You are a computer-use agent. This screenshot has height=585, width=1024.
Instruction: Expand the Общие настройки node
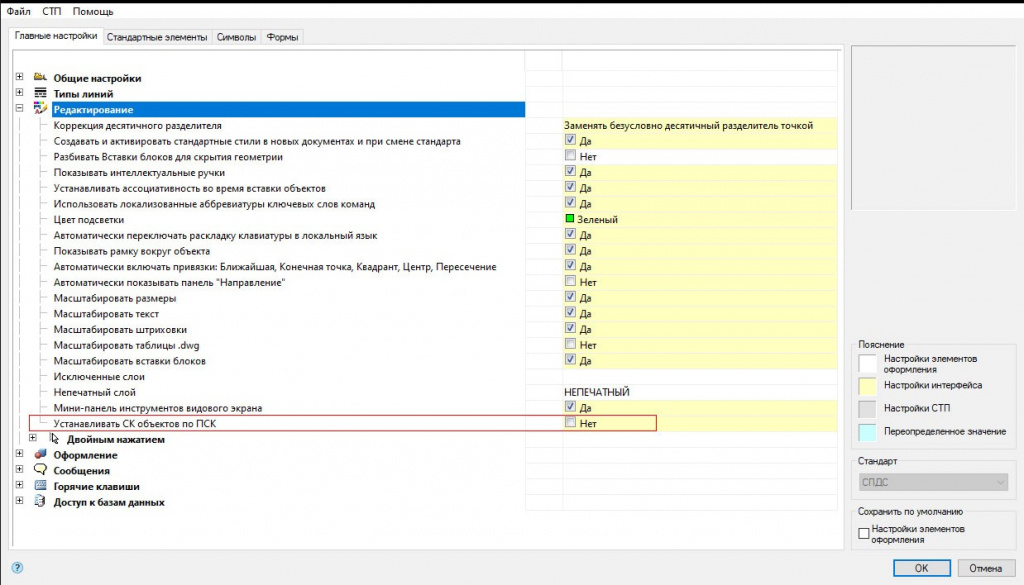click(x=20, y=77)
